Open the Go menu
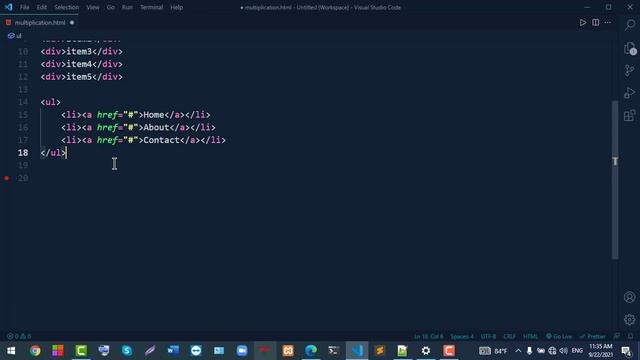Image resolution: width=640 pixels, height=360 pixels. point(111,7)
